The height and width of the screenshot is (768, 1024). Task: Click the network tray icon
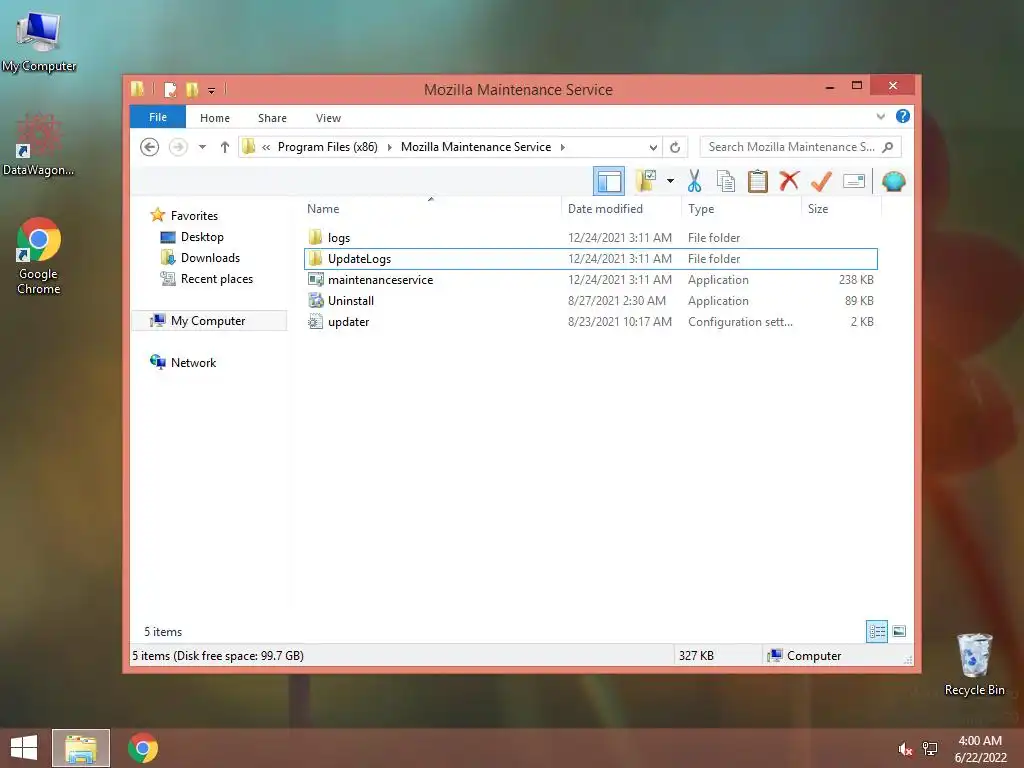pyautogui.click(x=929, y=749)
